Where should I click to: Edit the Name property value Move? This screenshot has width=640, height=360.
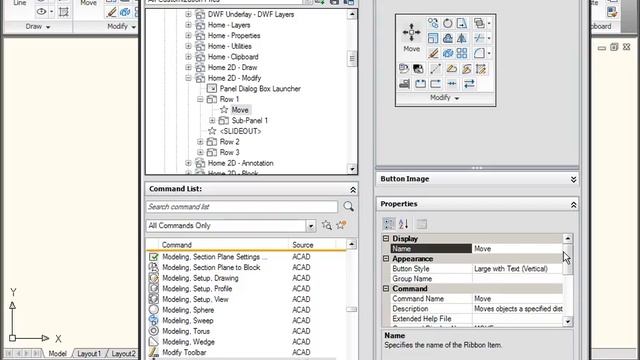click(517, 249)
